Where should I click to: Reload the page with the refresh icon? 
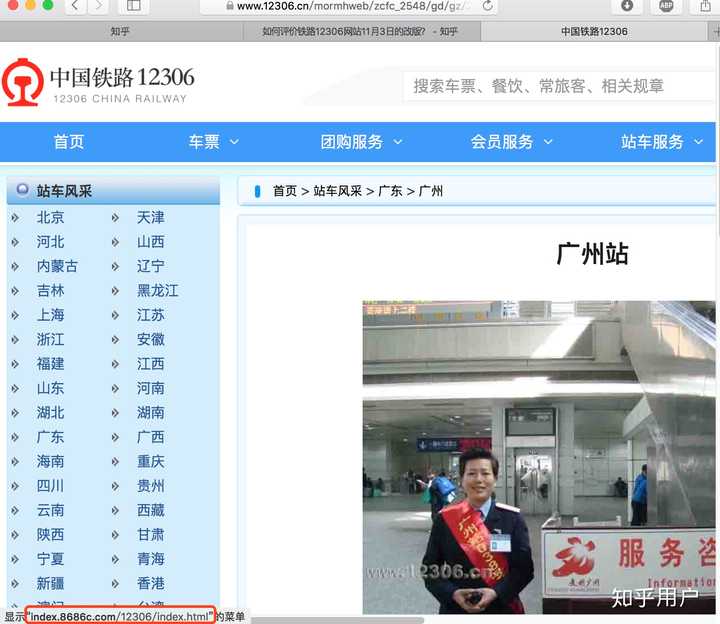[x=488, y=6]
